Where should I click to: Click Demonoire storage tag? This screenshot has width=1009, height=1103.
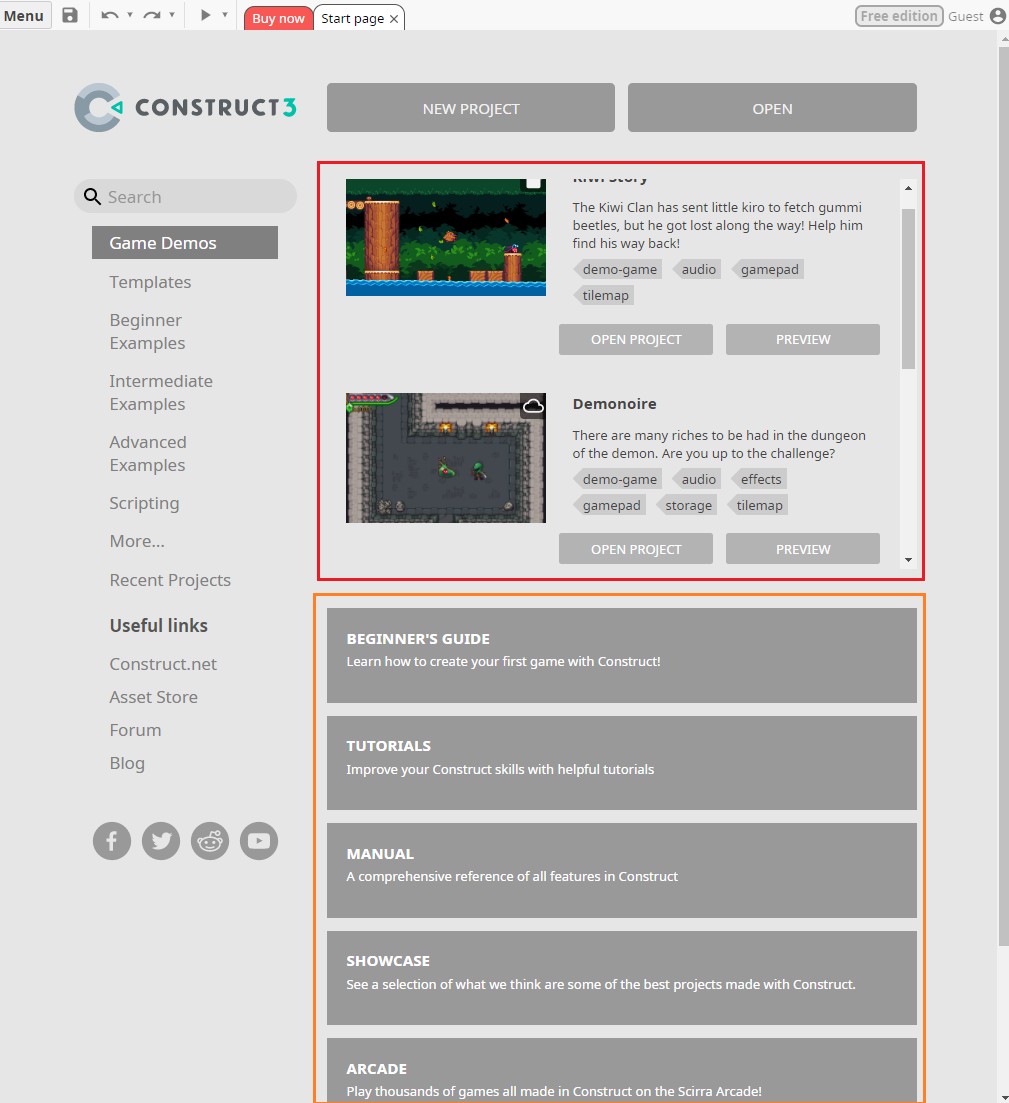[x=686, y=505]
